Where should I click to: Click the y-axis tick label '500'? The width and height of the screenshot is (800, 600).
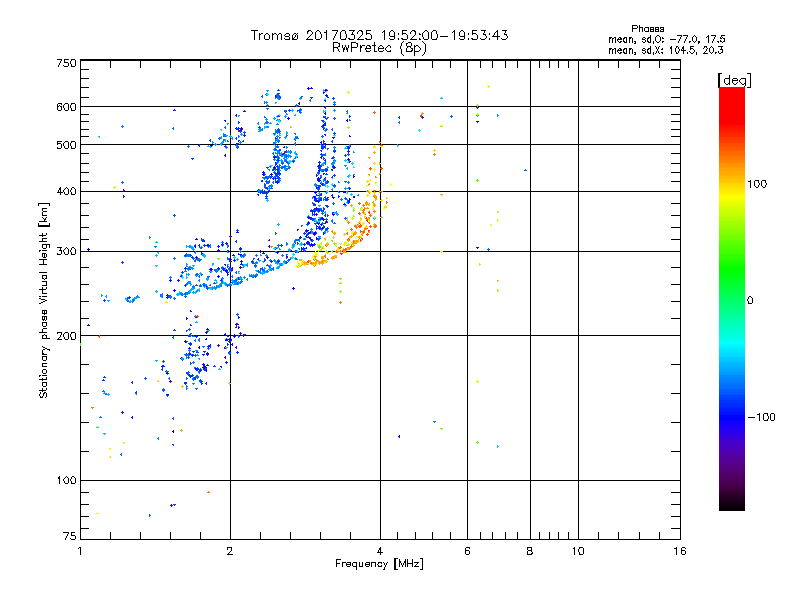point(66,145)
